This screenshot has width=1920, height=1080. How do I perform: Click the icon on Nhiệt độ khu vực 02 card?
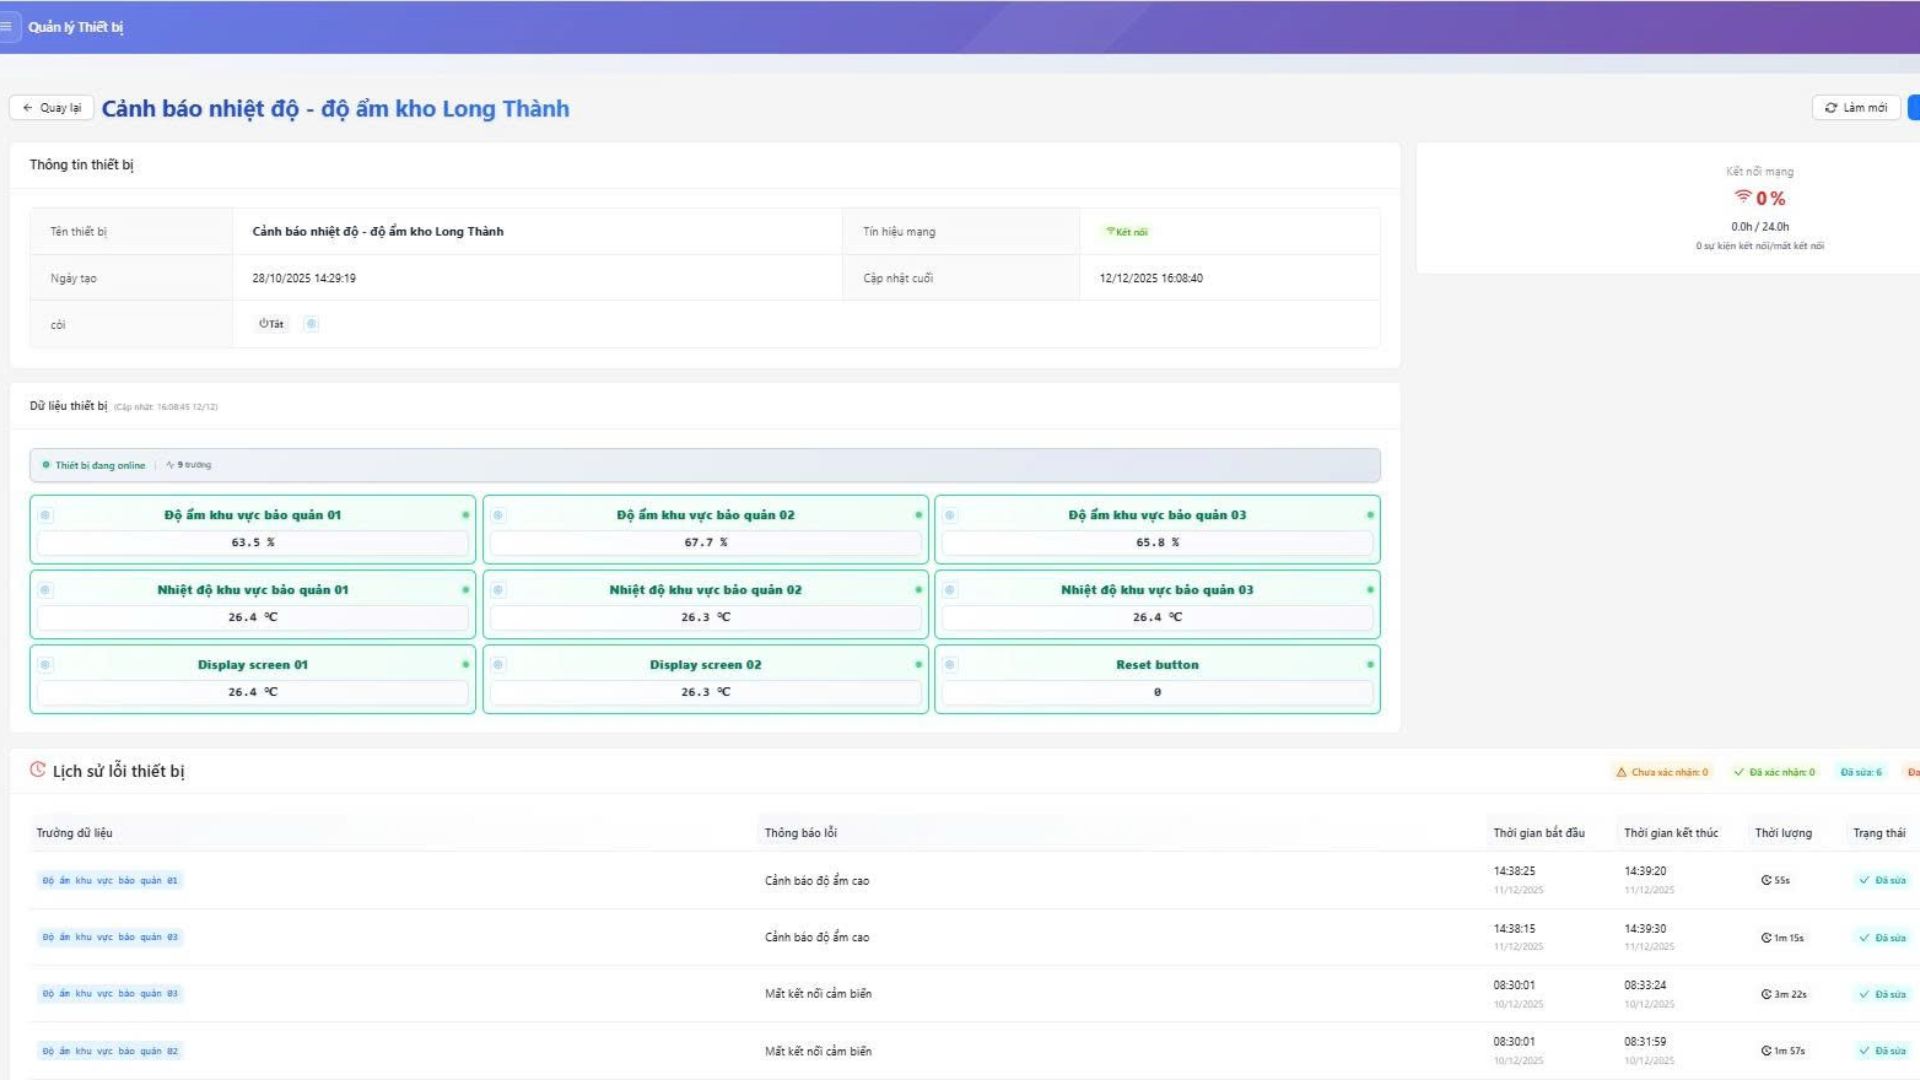pyautogui.click(x=498, y=590)
